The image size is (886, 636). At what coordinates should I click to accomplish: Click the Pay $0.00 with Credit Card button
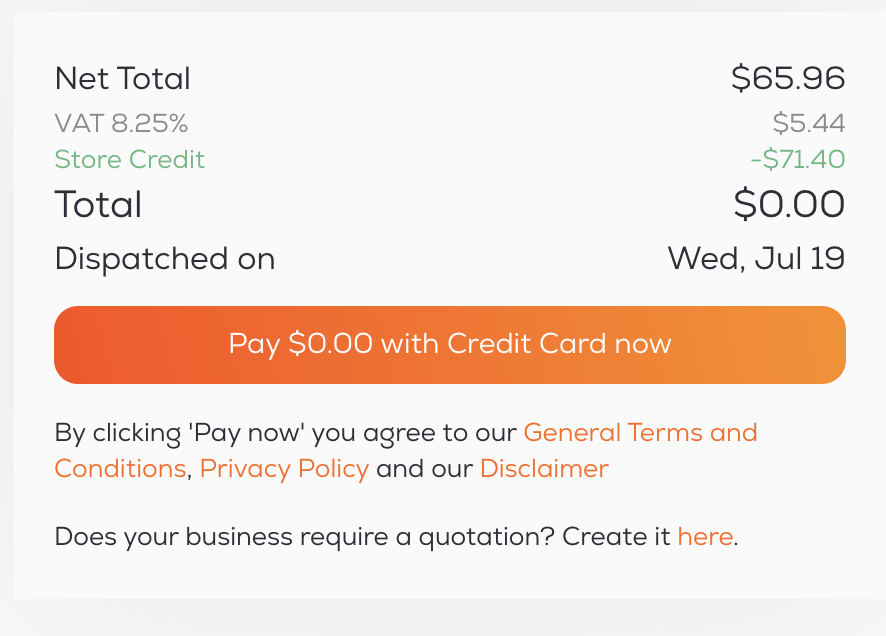449,343
